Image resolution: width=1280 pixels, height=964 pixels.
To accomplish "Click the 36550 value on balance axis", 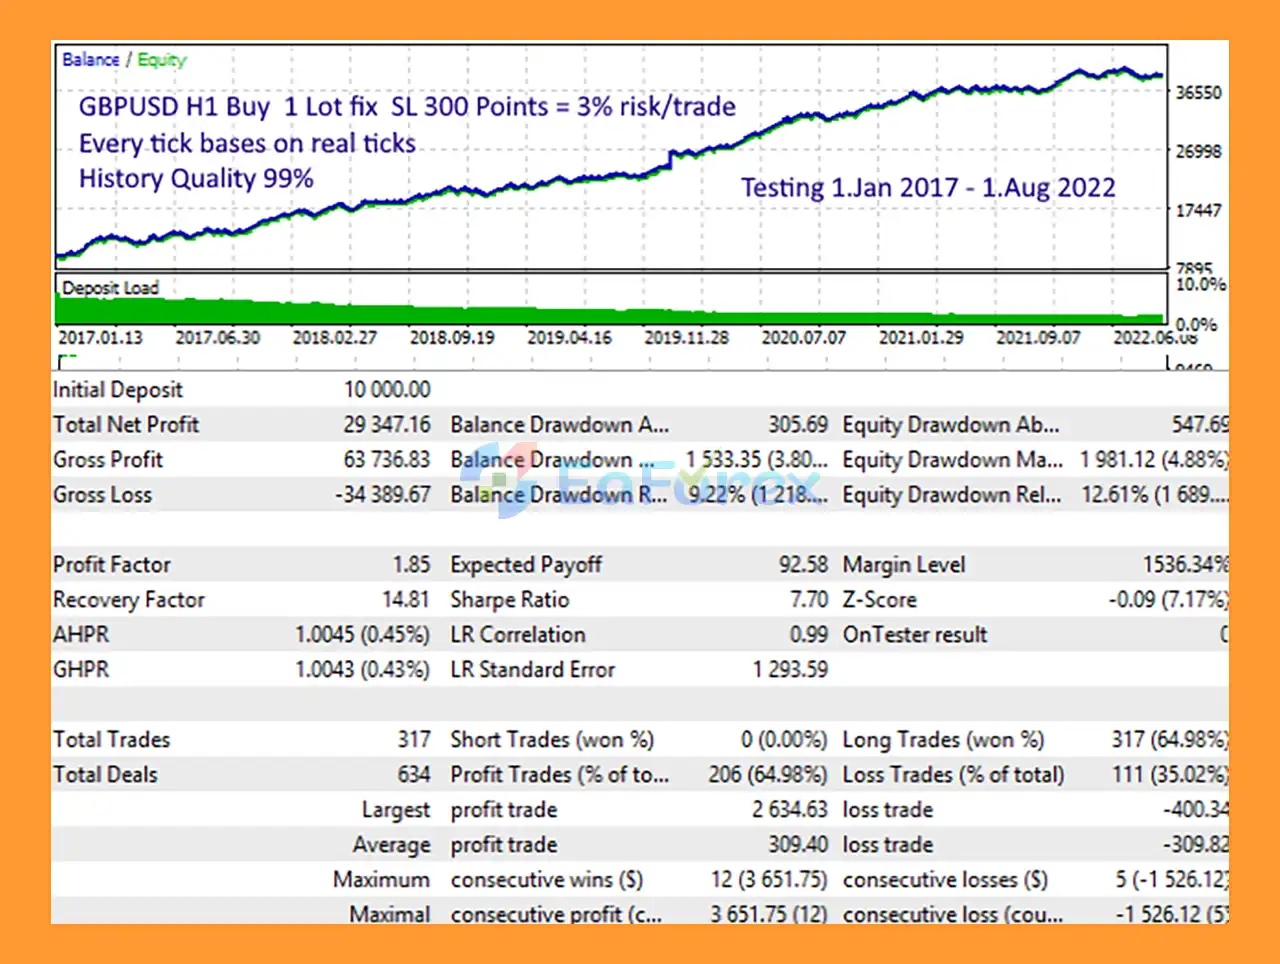I will pos(1198,93).
